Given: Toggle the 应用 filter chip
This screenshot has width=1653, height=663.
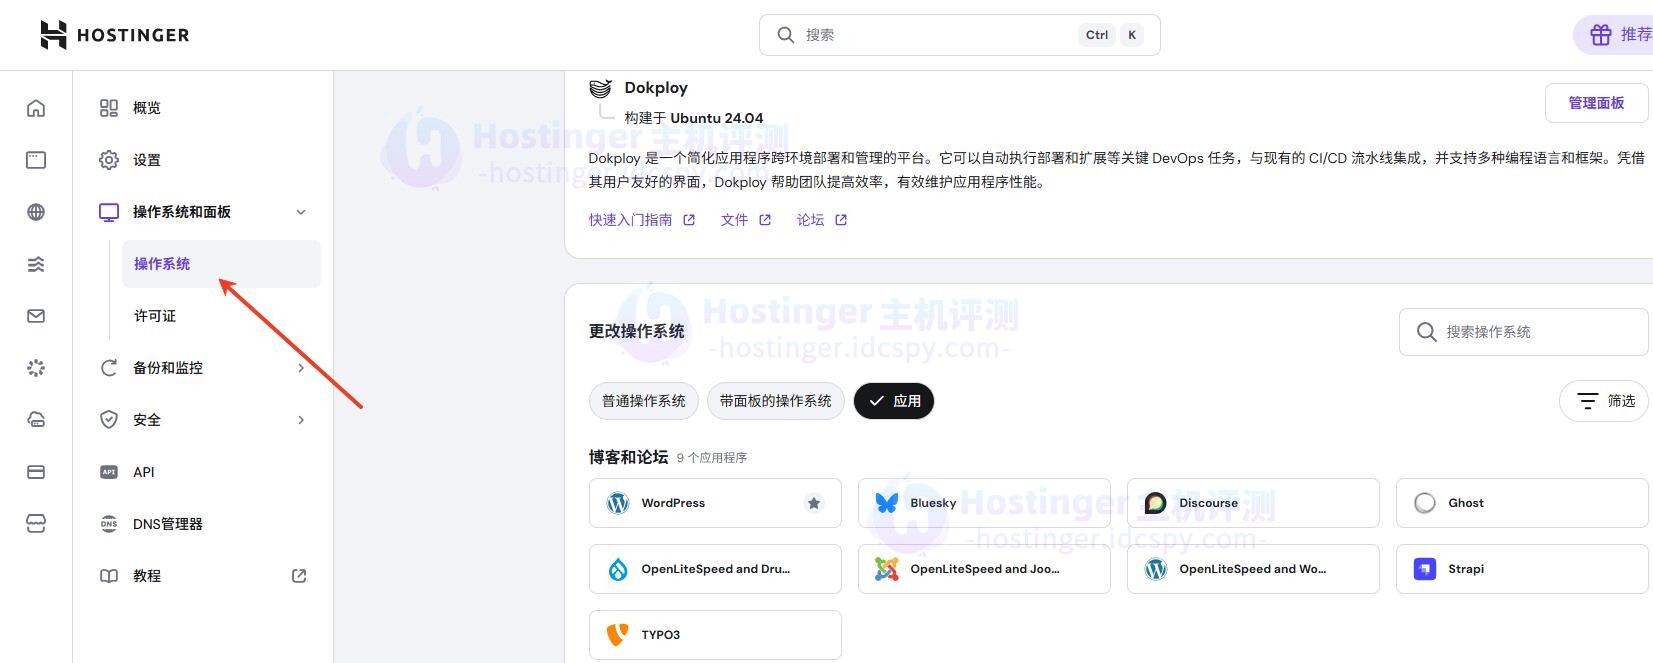Looking at the screenshot, I should tap(894, 401).
